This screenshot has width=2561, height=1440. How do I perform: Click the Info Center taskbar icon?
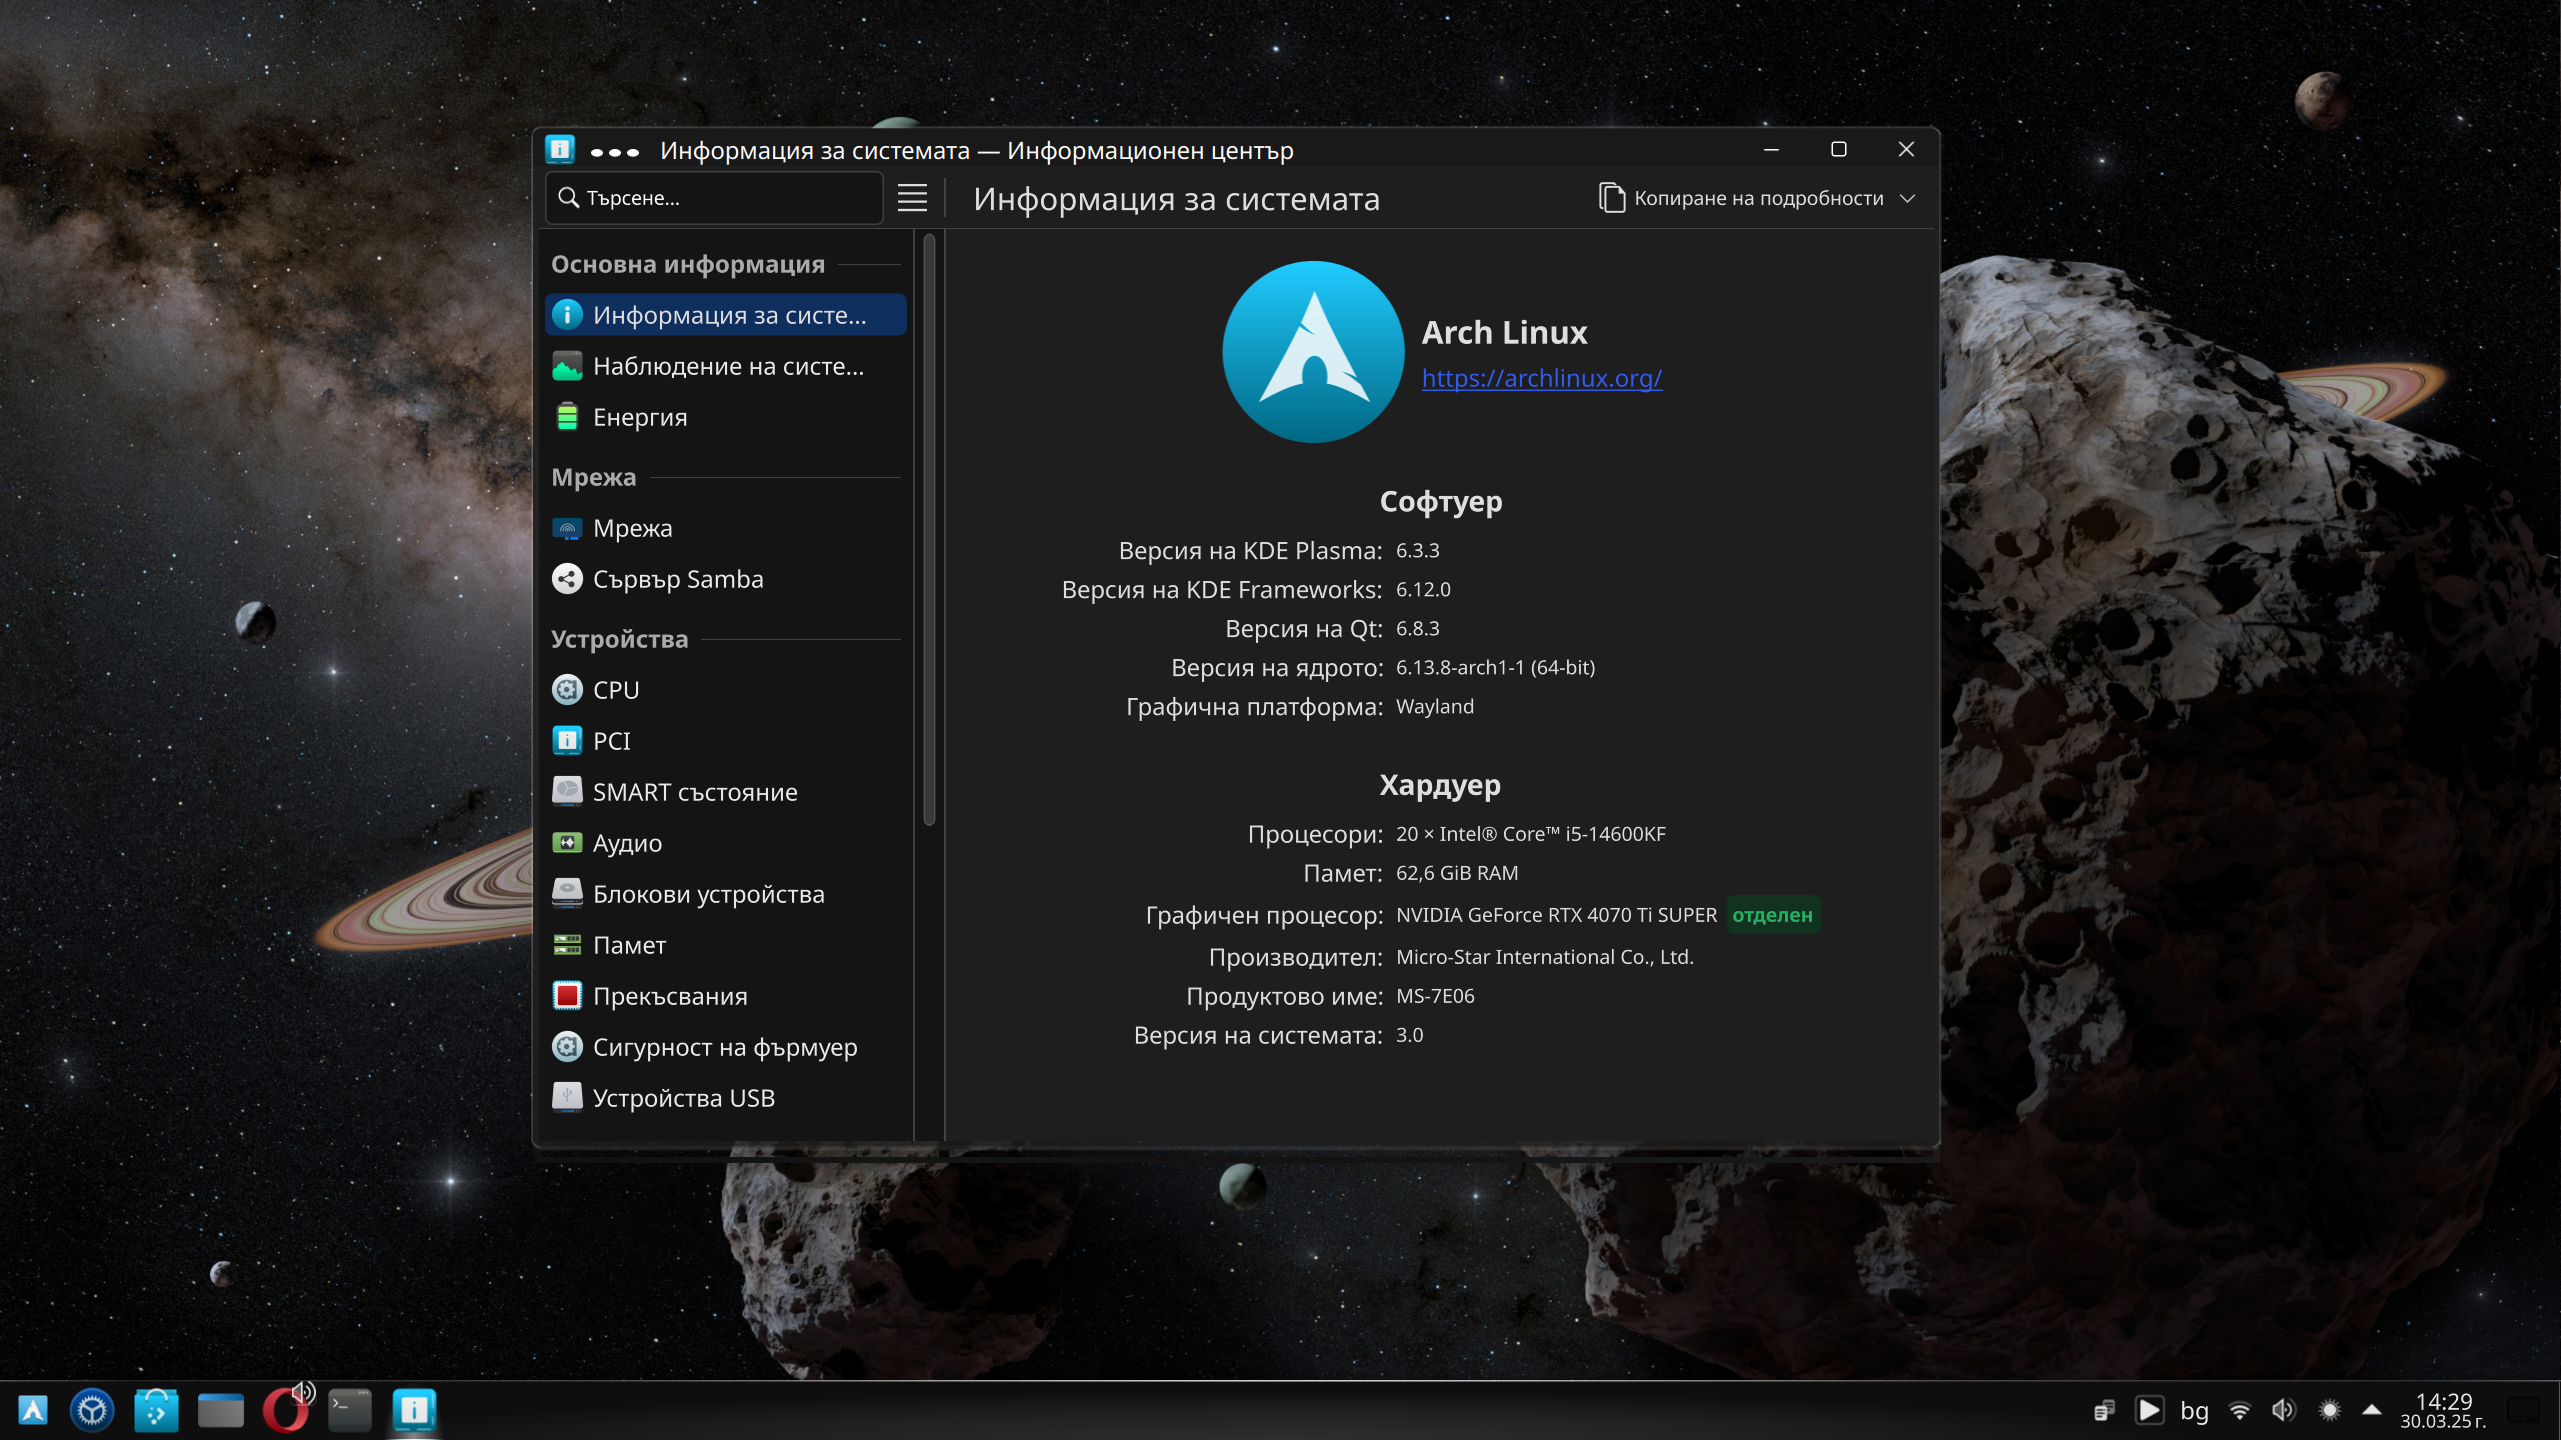click(x=414, y=1410)
